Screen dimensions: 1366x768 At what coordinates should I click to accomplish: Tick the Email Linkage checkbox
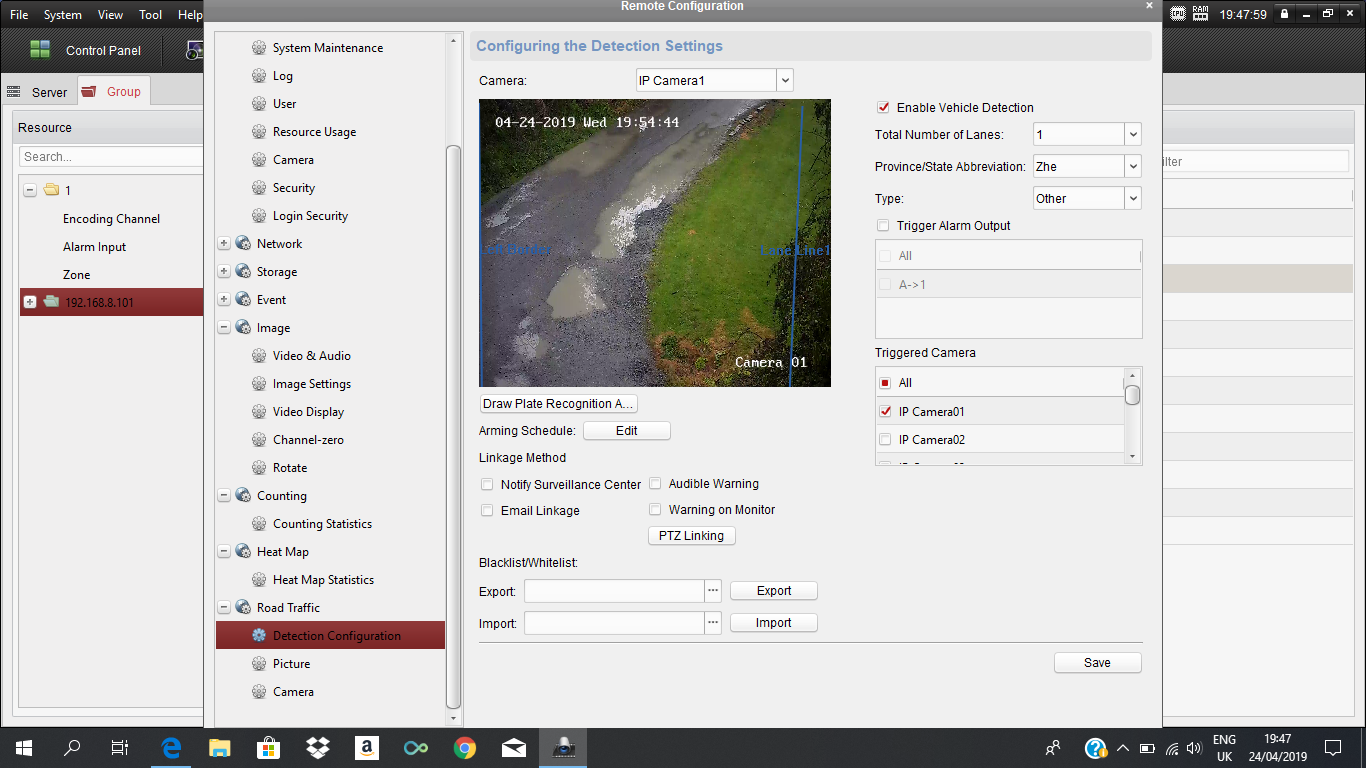(488, 511)
